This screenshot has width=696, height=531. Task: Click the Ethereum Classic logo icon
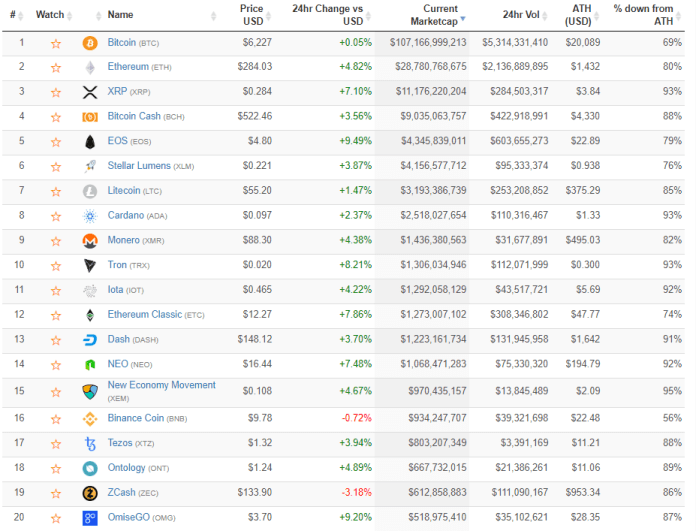pyautogui.click(x=90, y=315)
